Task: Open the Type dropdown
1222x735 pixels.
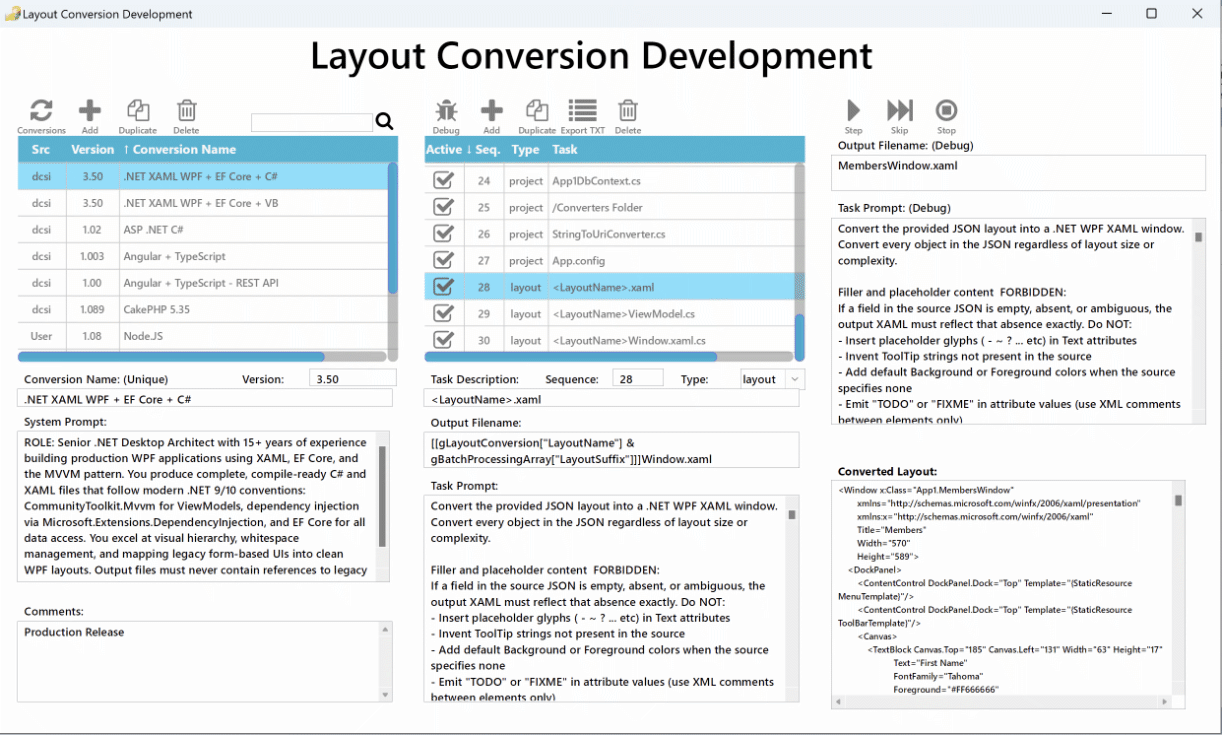Action: click(794, 379)
